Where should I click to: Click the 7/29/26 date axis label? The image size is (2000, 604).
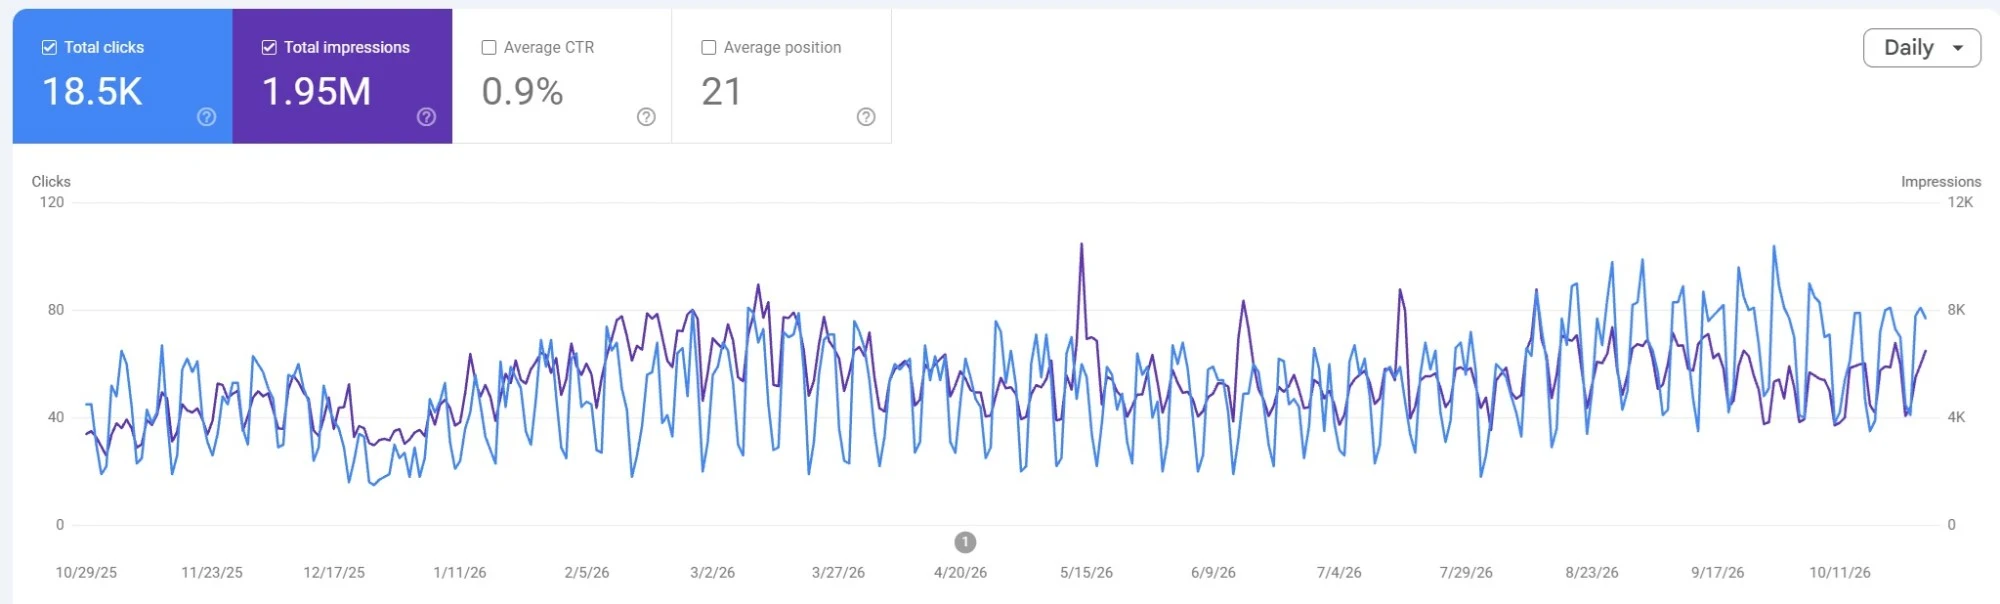click(x=1466, y=573)
